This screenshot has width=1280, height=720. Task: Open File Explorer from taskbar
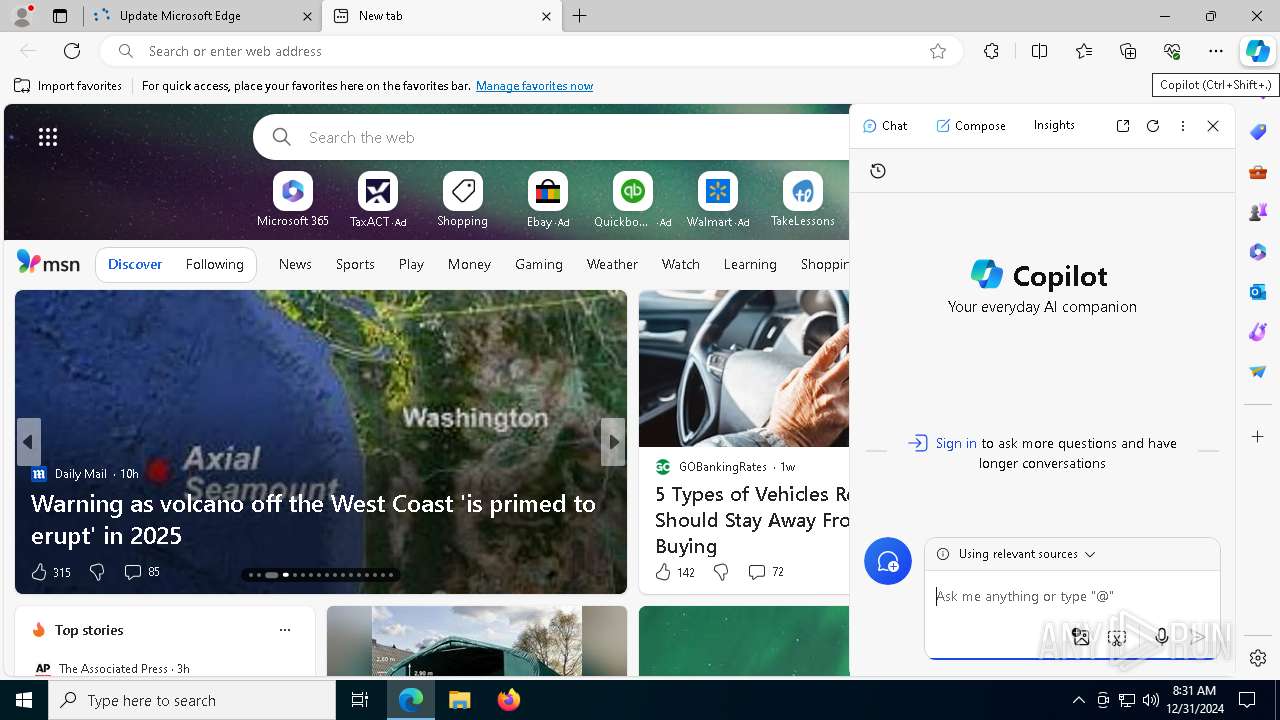459,700
